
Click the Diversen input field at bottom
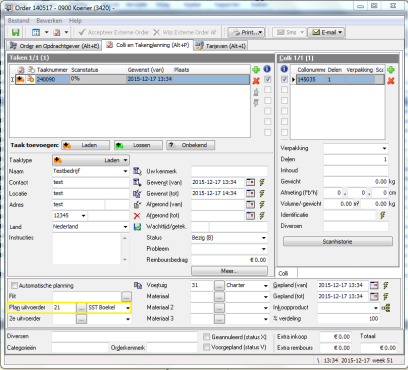click(x=125, y=336)
